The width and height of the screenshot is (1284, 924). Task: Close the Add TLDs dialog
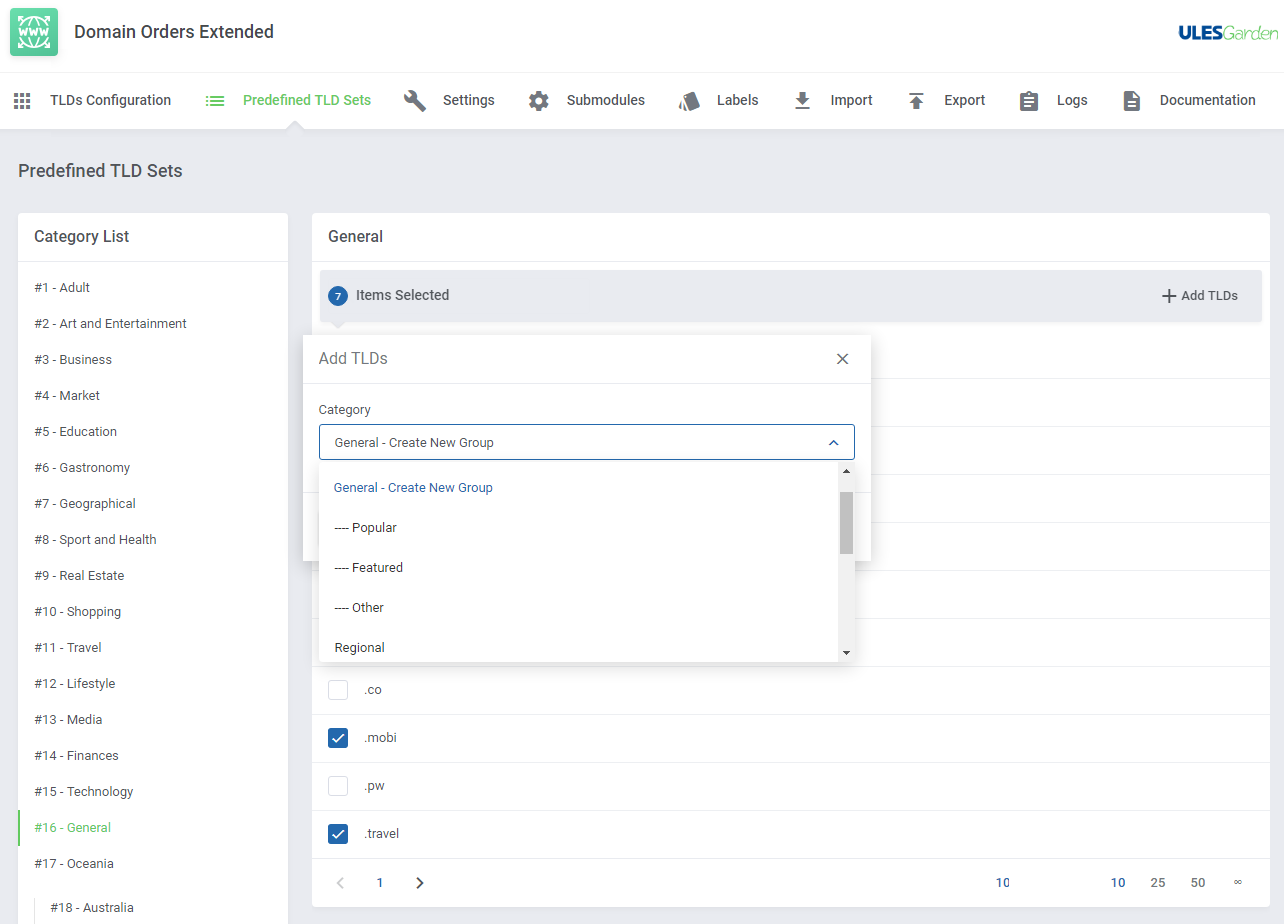(x=842, y=359)
